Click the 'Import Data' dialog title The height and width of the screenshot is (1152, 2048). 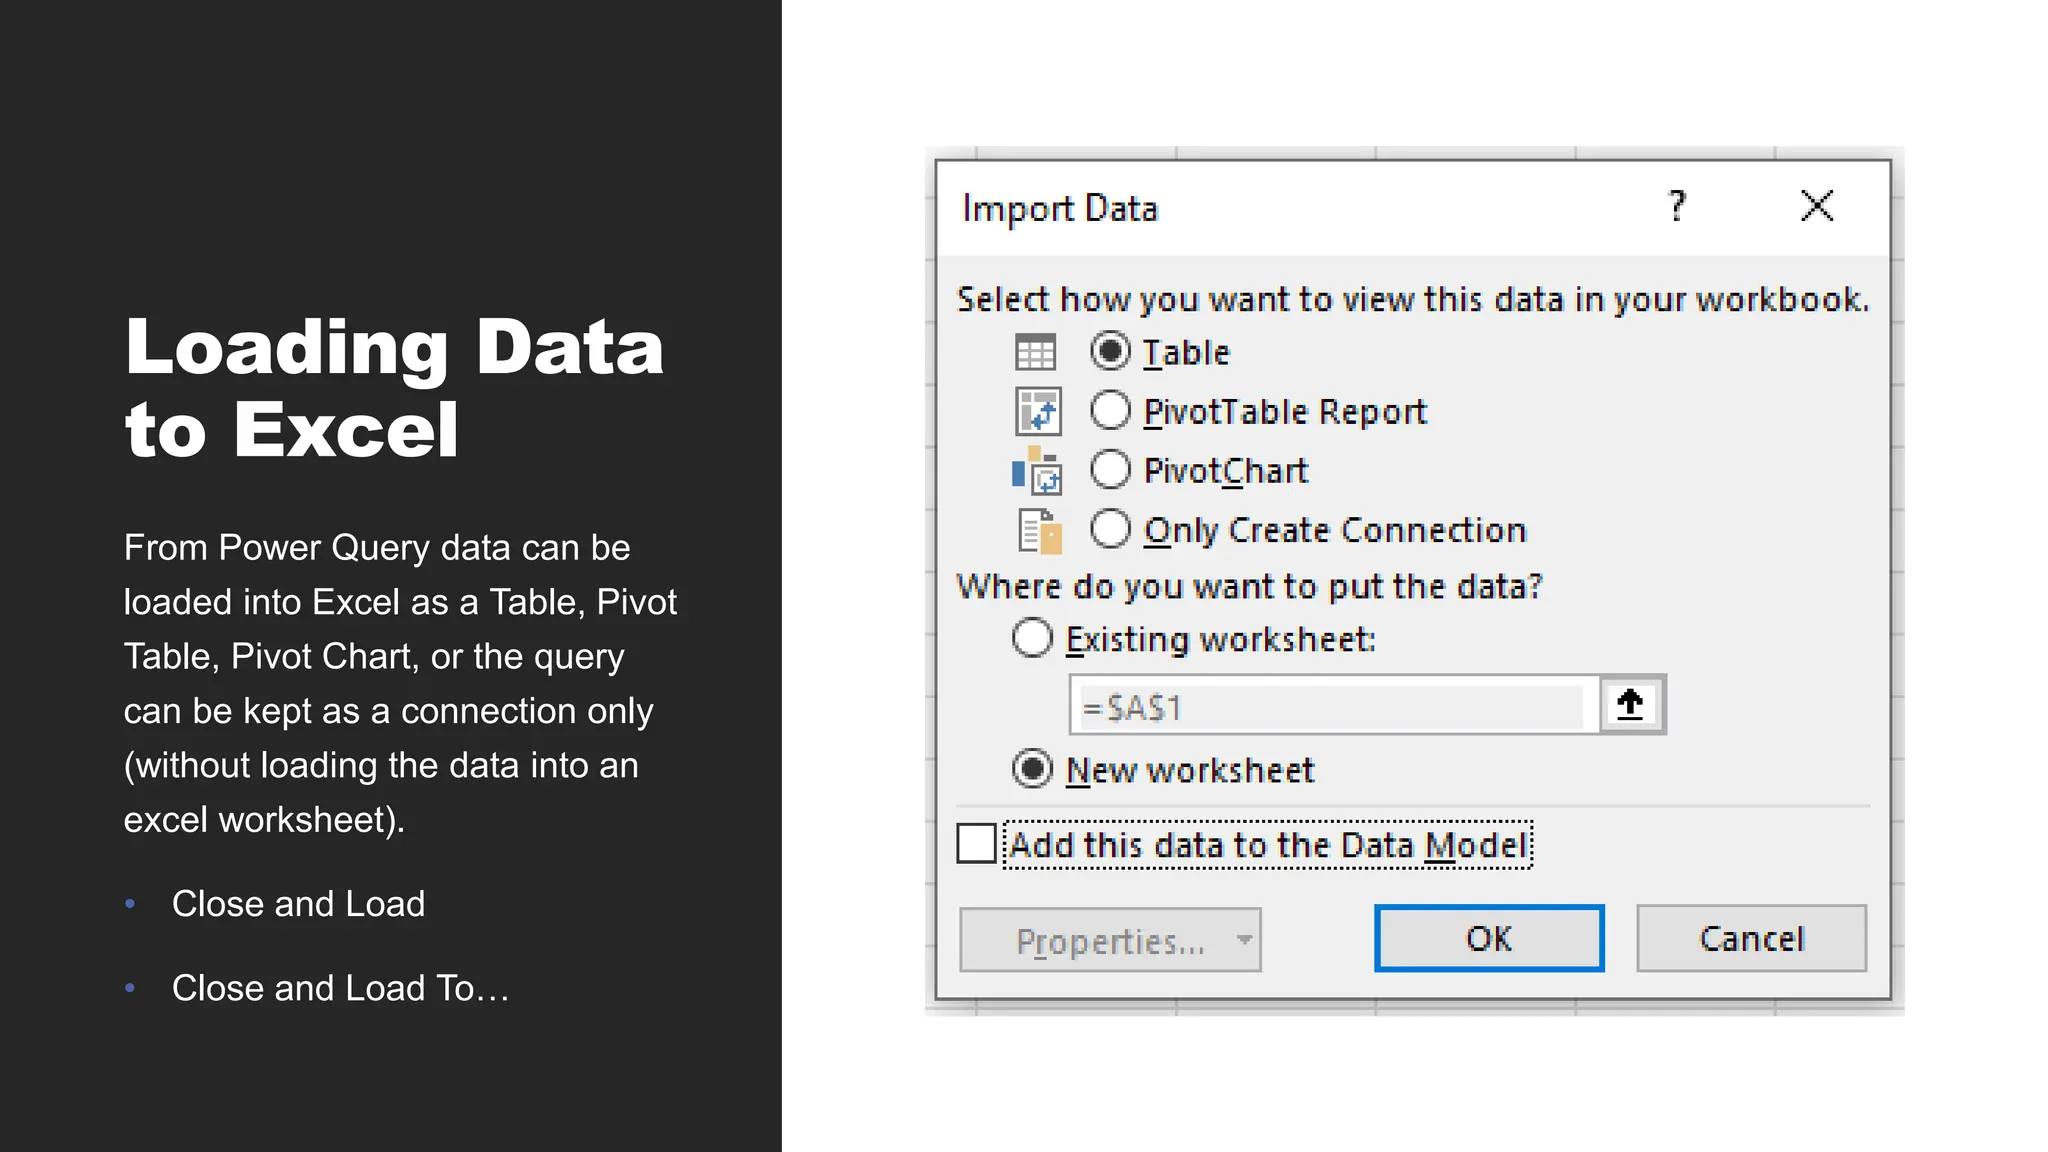[1060, 208]
